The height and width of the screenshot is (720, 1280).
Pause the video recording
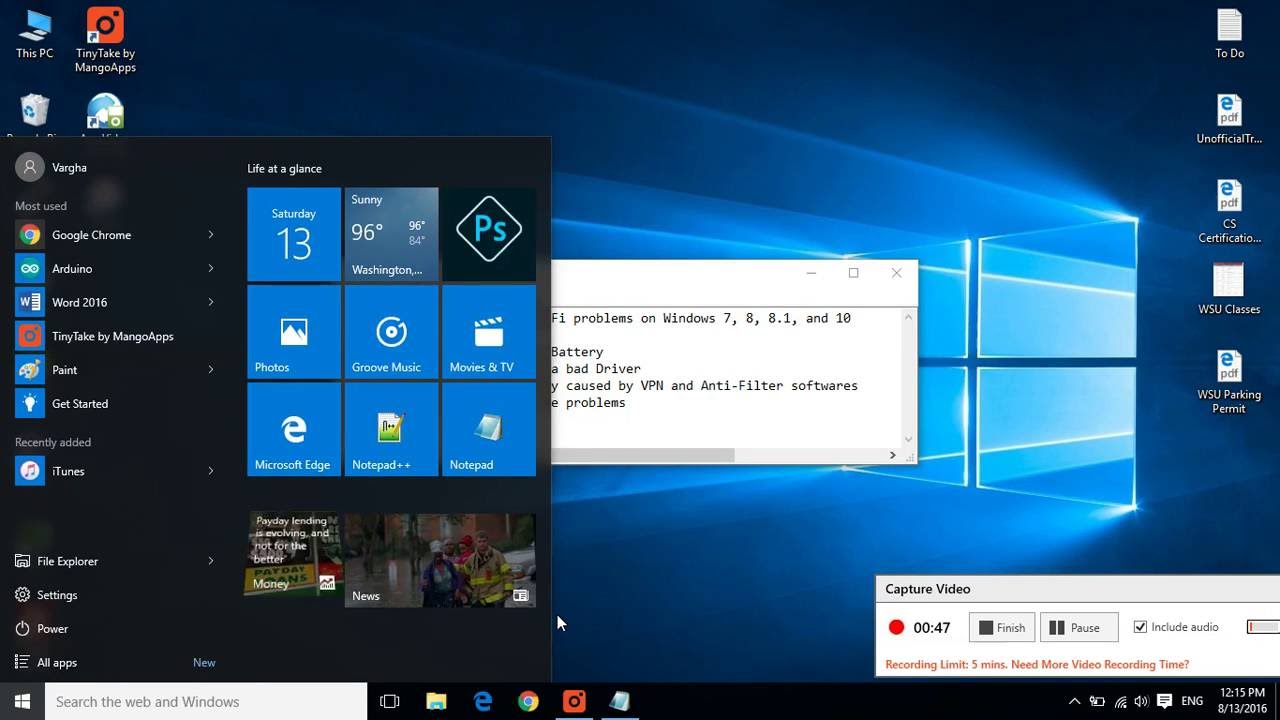1079,628
